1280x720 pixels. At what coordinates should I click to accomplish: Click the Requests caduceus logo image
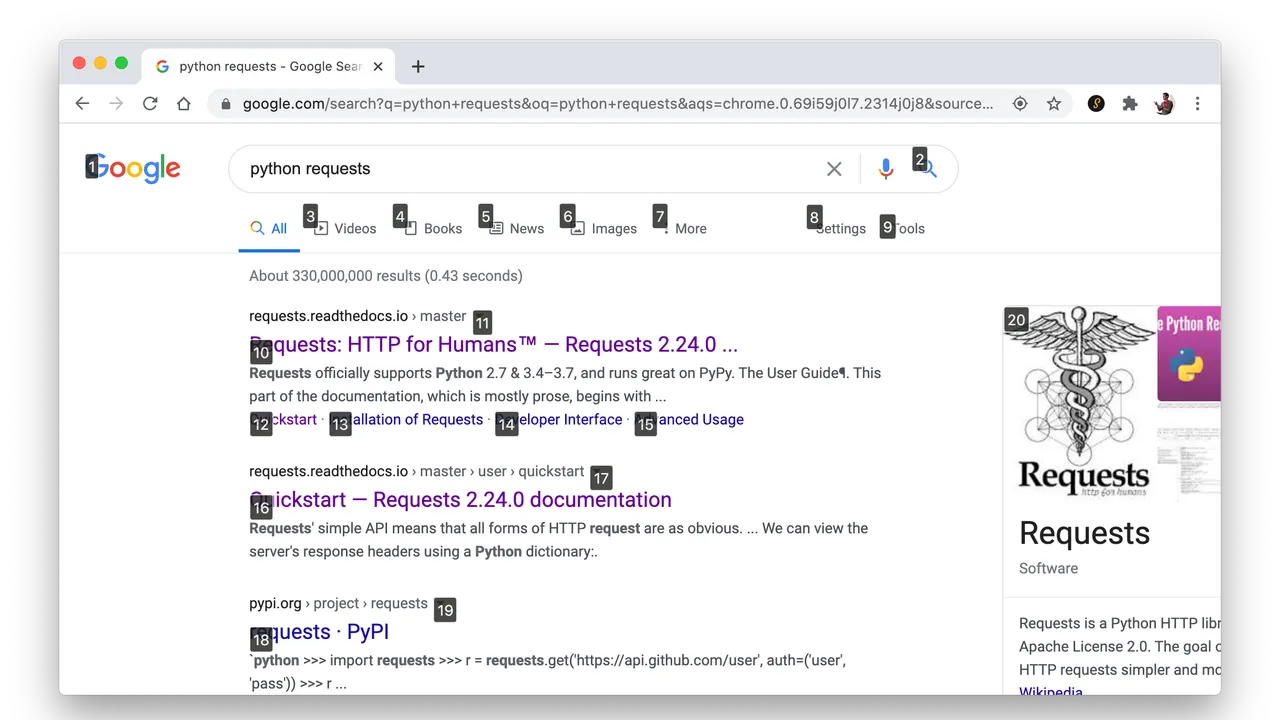[1079, 402]
